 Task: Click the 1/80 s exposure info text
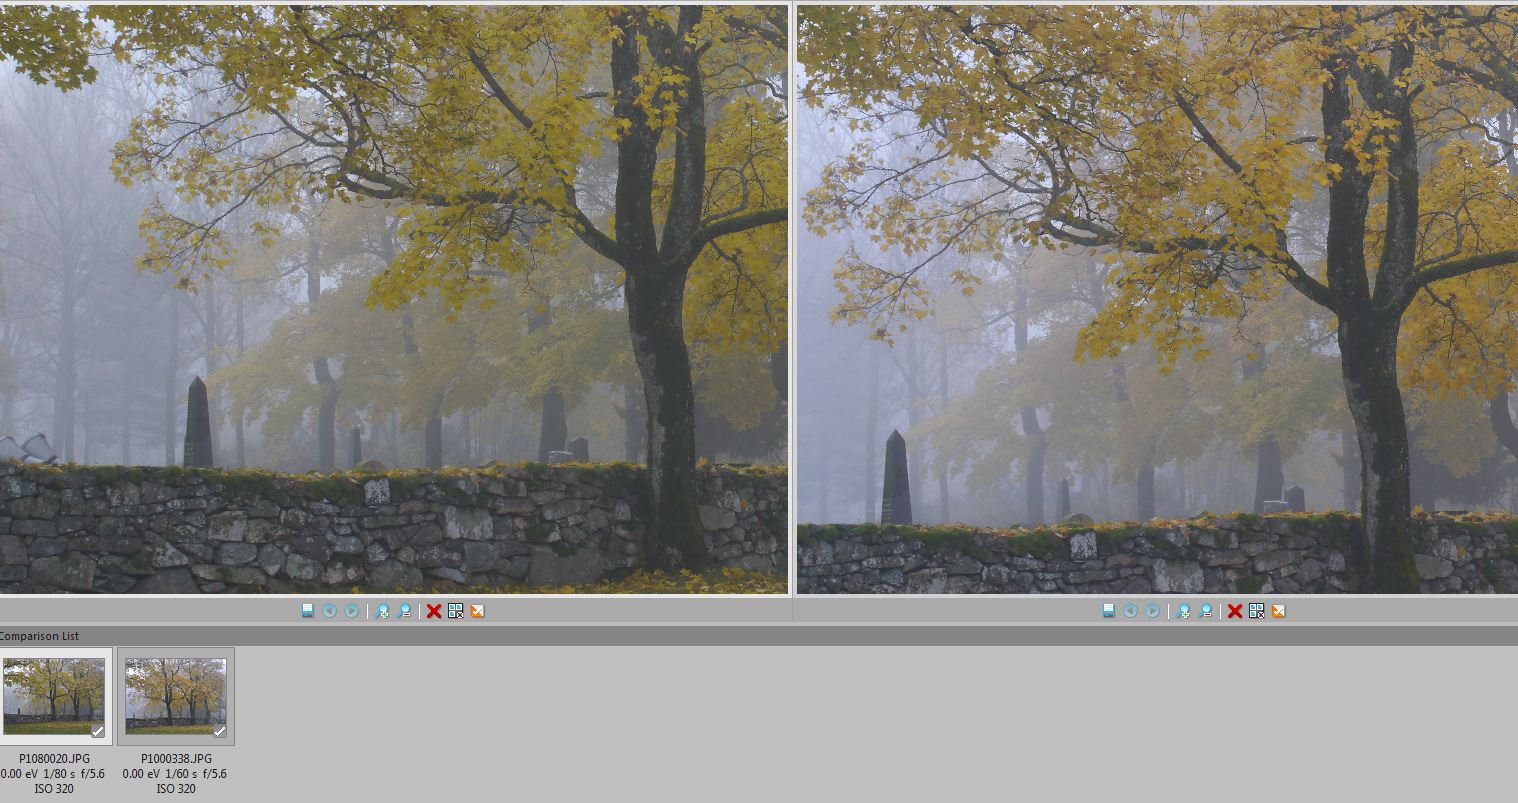60,774
